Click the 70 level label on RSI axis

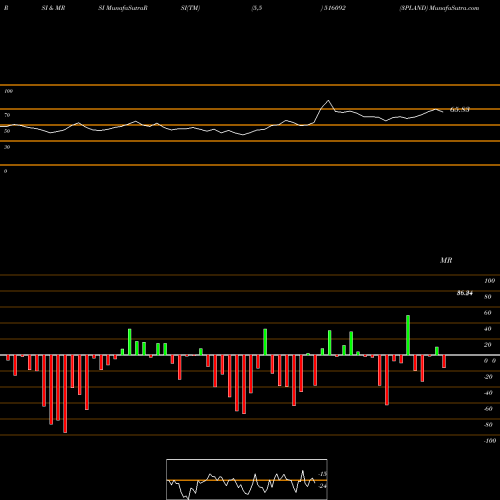[x=7, y=115]
